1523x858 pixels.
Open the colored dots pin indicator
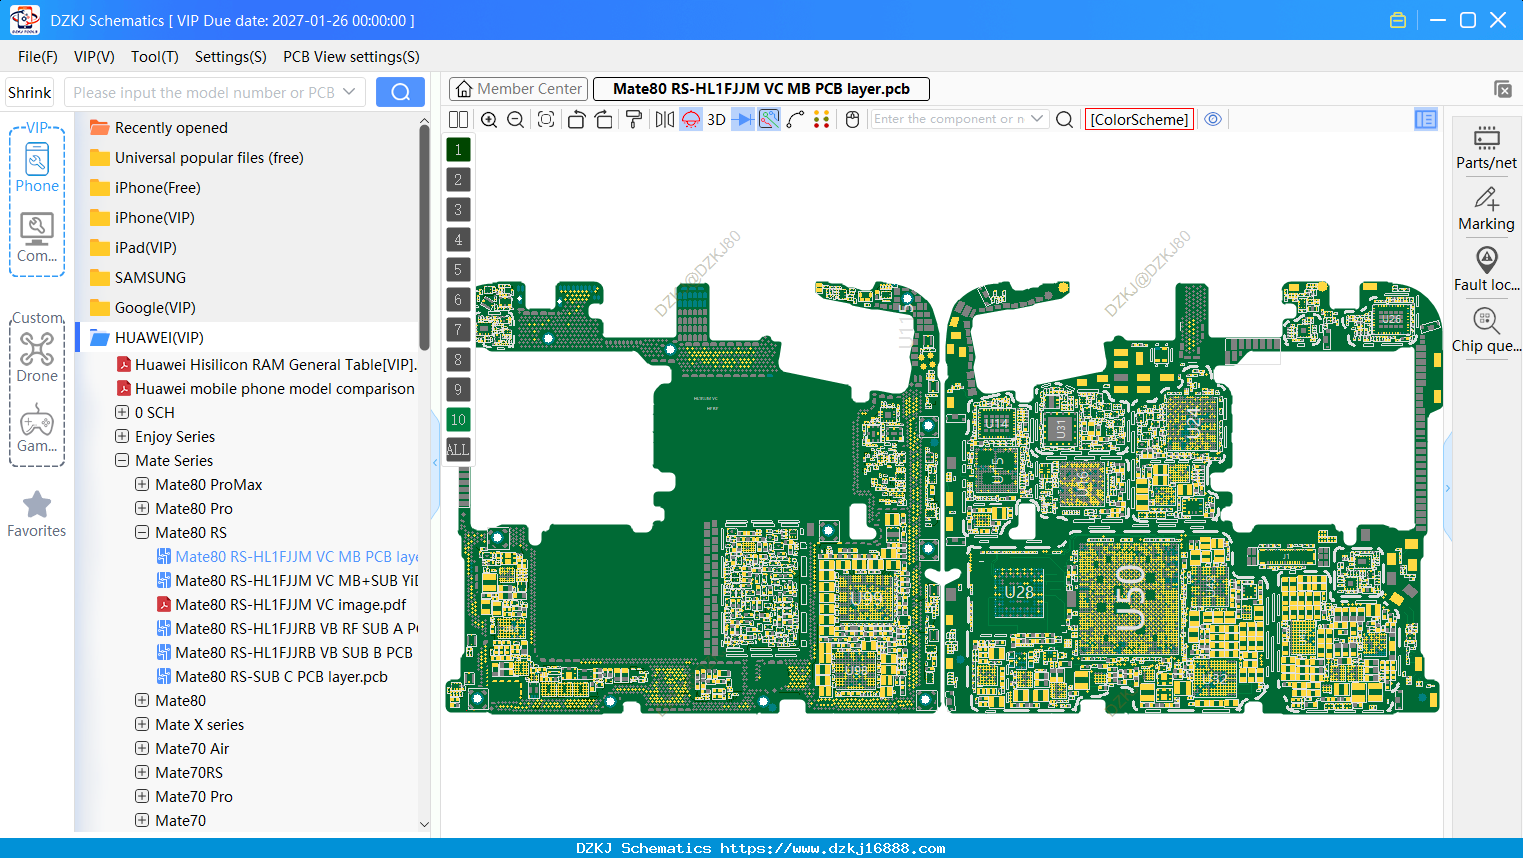click(821, 119)
